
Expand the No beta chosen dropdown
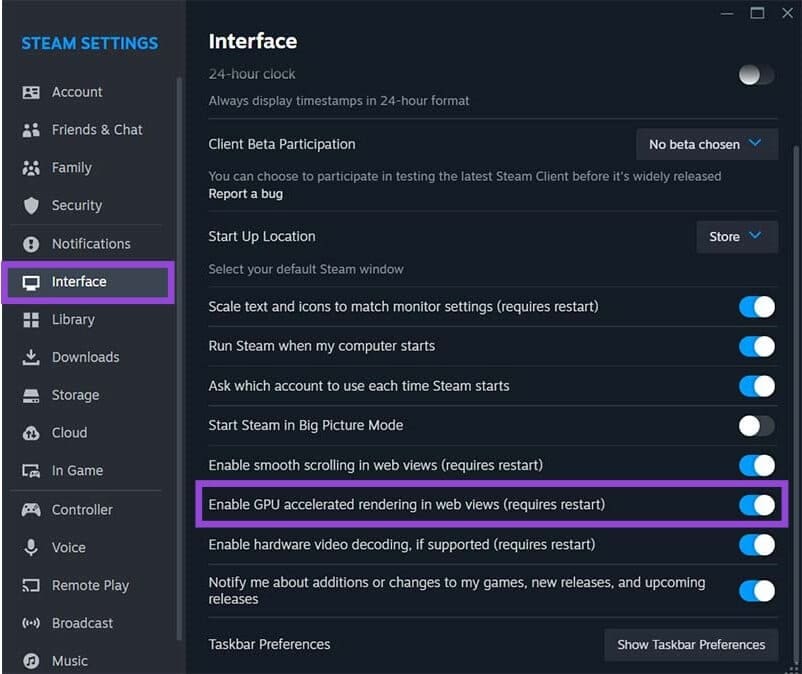coord(707,144)
